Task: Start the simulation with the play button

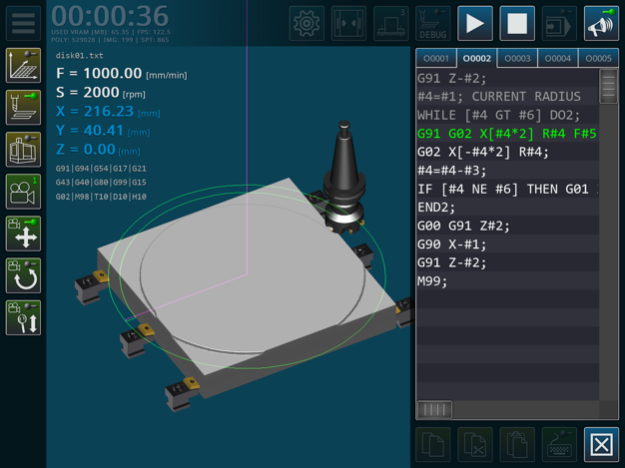Action: [475, 23]
